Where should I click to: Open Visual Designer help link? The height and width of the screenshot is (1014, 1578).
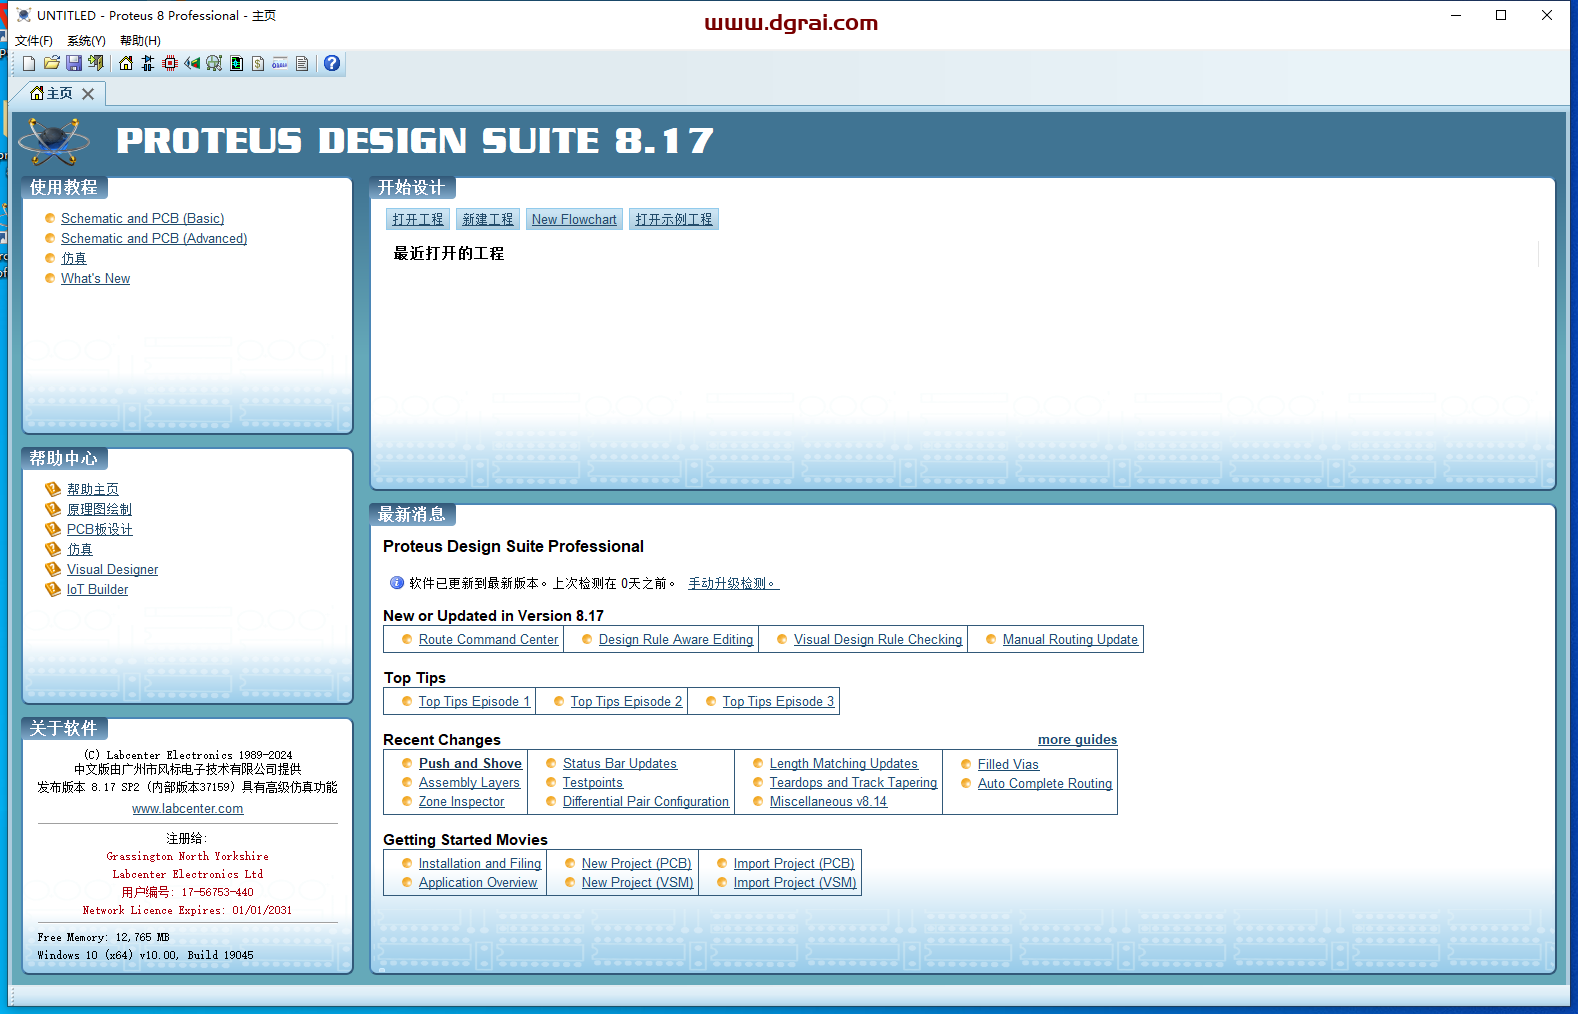pyautogui.click(x=112, y=570)
